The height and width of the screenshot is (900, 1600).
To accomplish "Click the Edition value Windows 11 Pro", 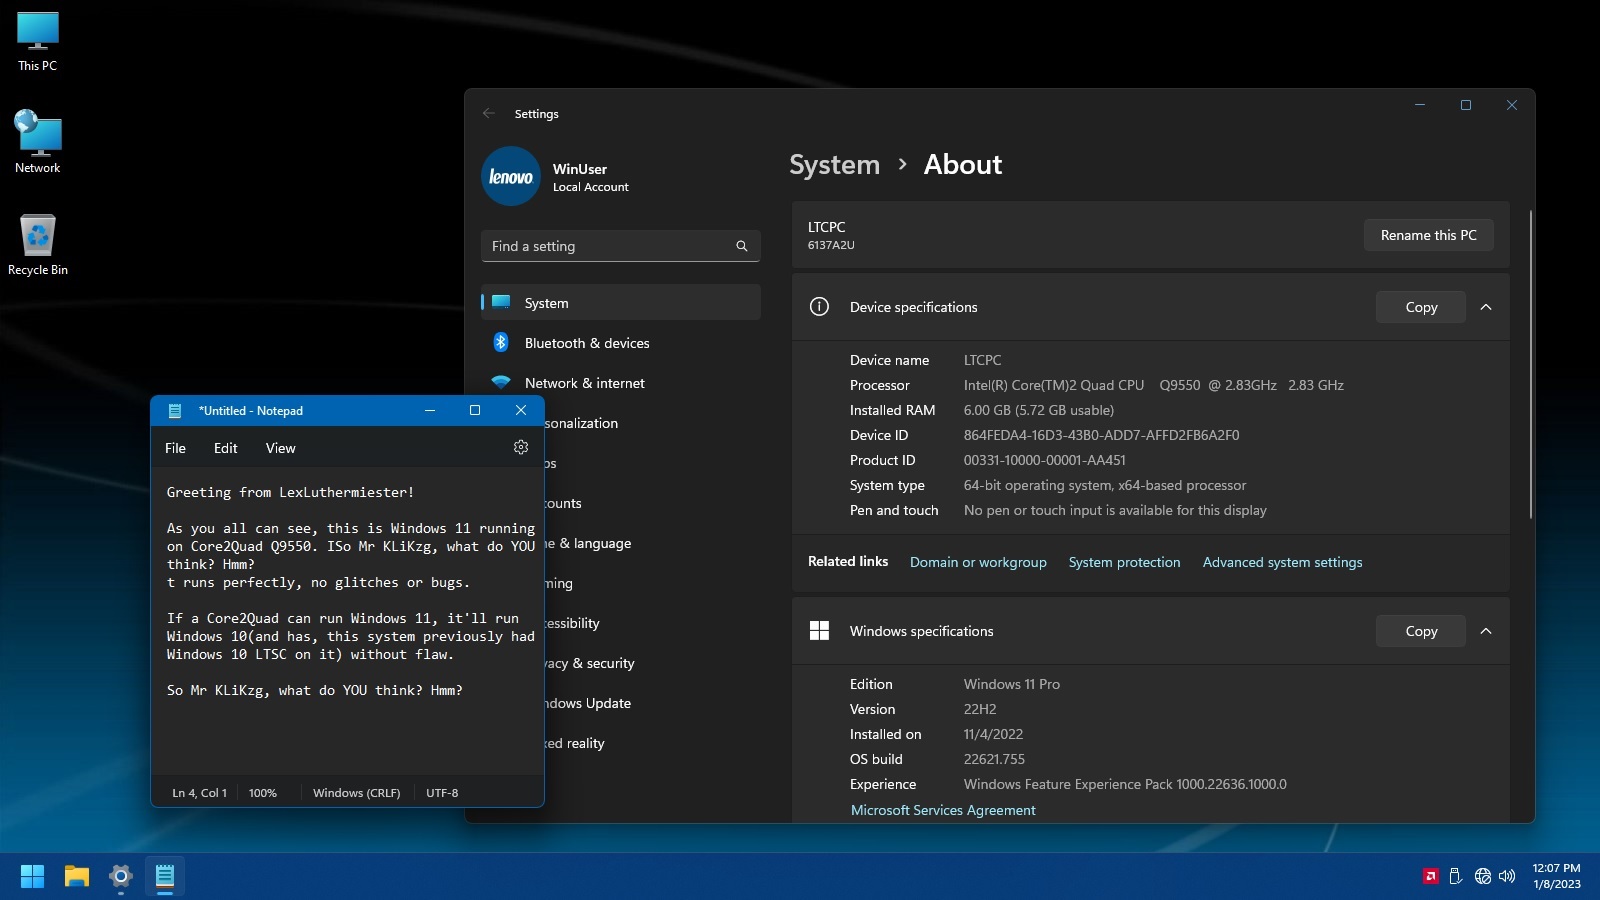I will pos(1011,684).
